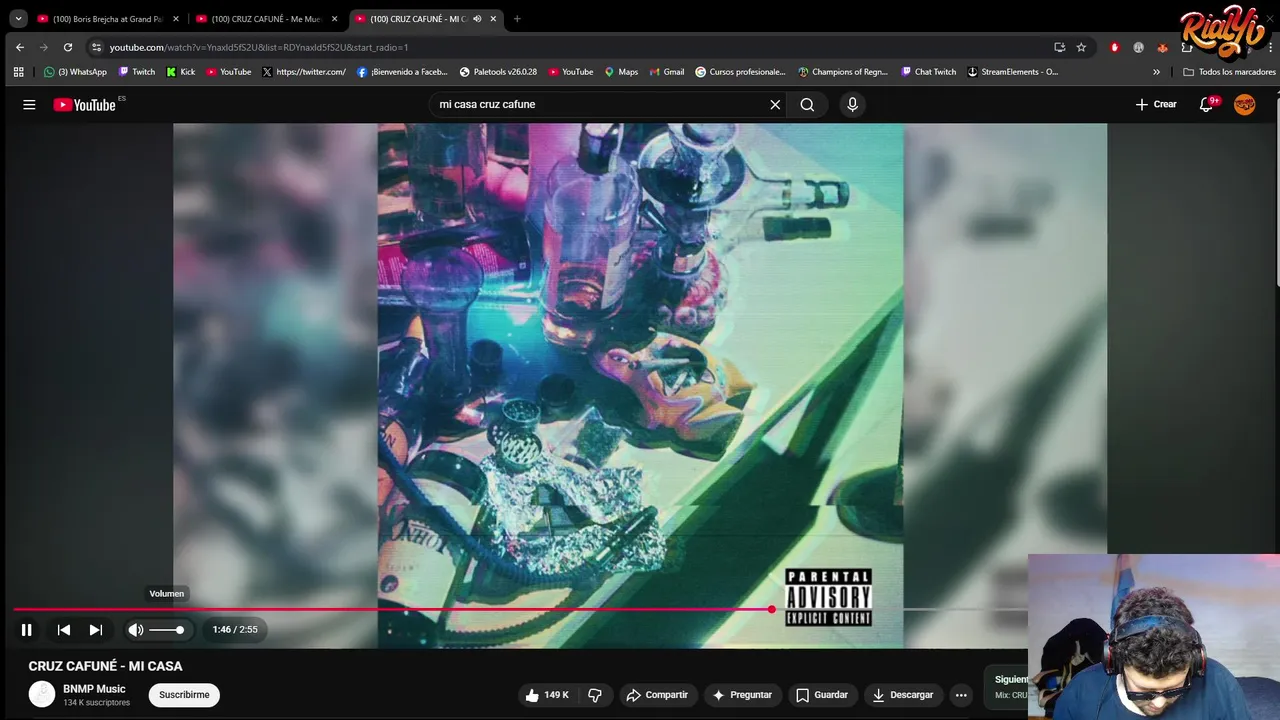Viewport: 1280px width, 720px height.
Task: Go to the previous video
Action: [63, 630]
